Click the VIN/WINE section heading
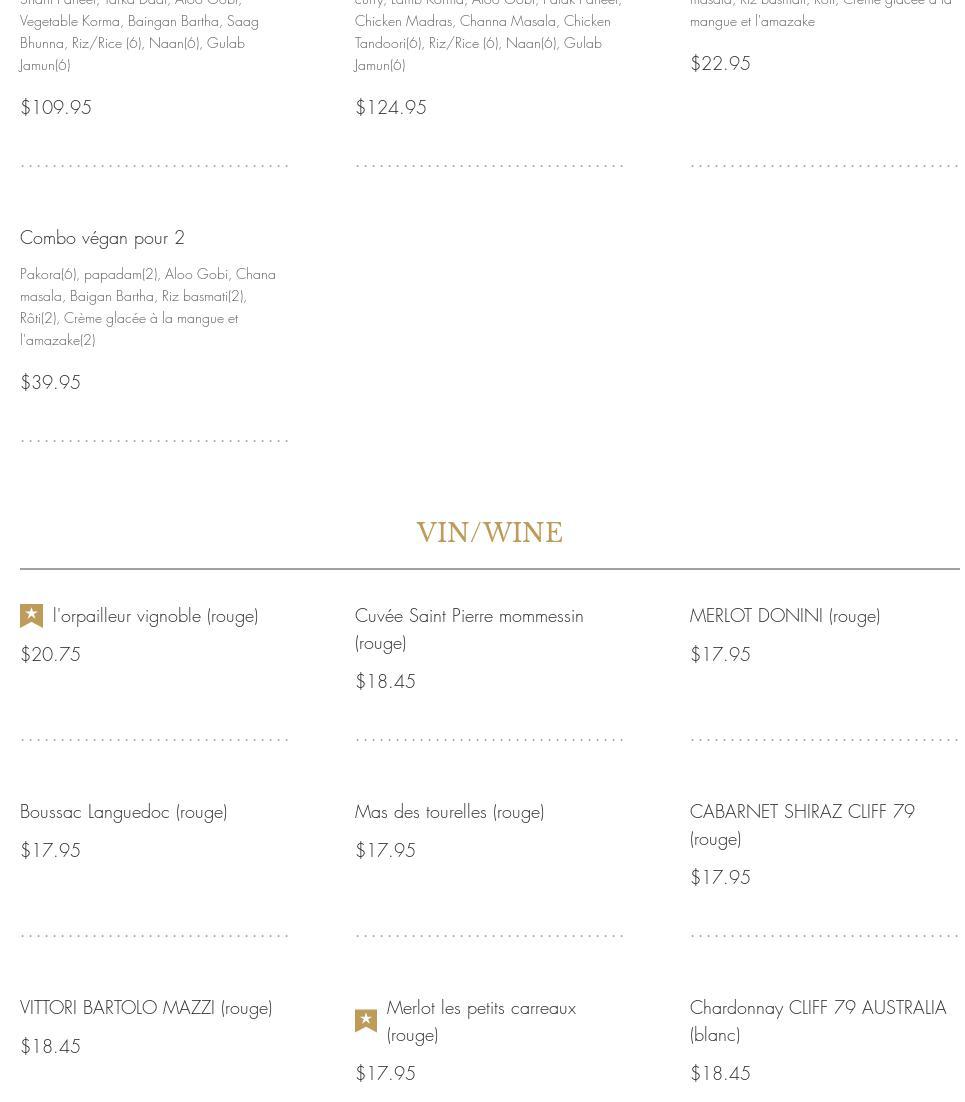 (x=489, y=533)
